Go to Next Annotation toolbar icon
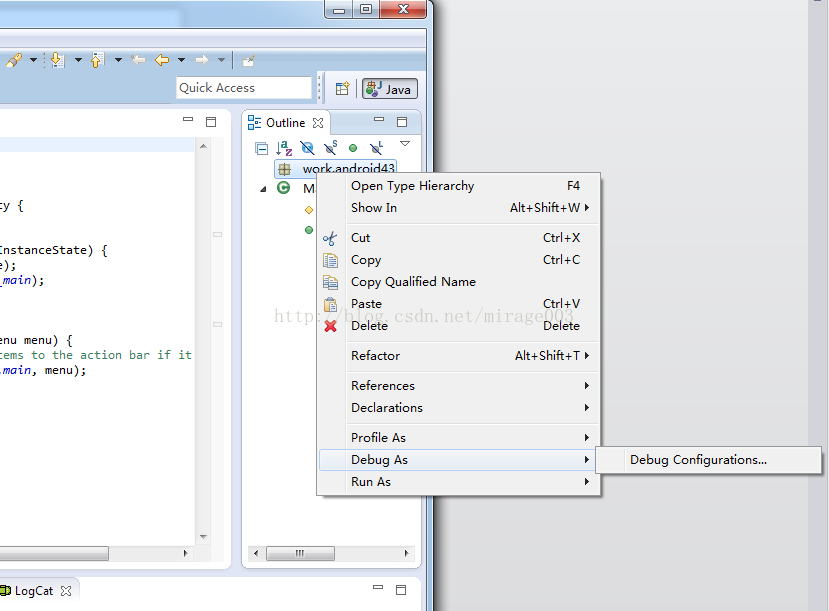This screenshot has height=611, width=829. coord(57,60)
